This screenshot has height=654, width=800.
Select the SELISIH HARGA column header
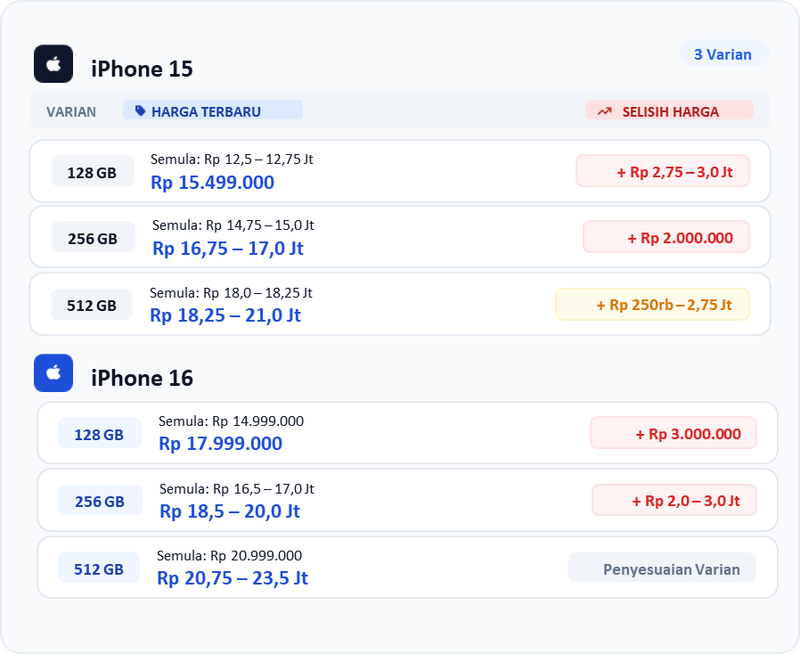(x=669, y=110)
